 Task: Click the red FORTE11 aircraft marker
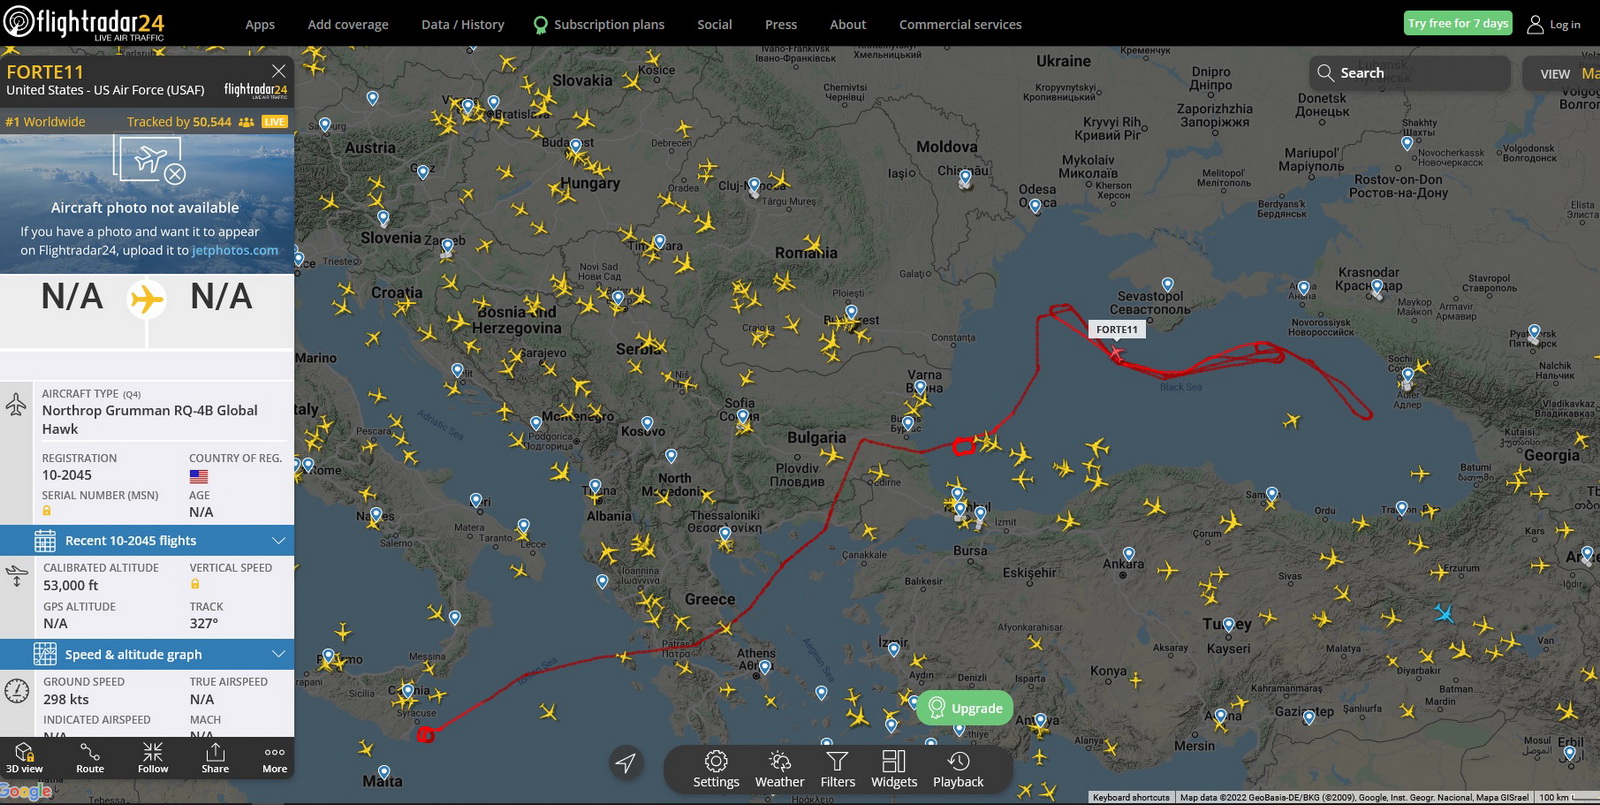1116,353
